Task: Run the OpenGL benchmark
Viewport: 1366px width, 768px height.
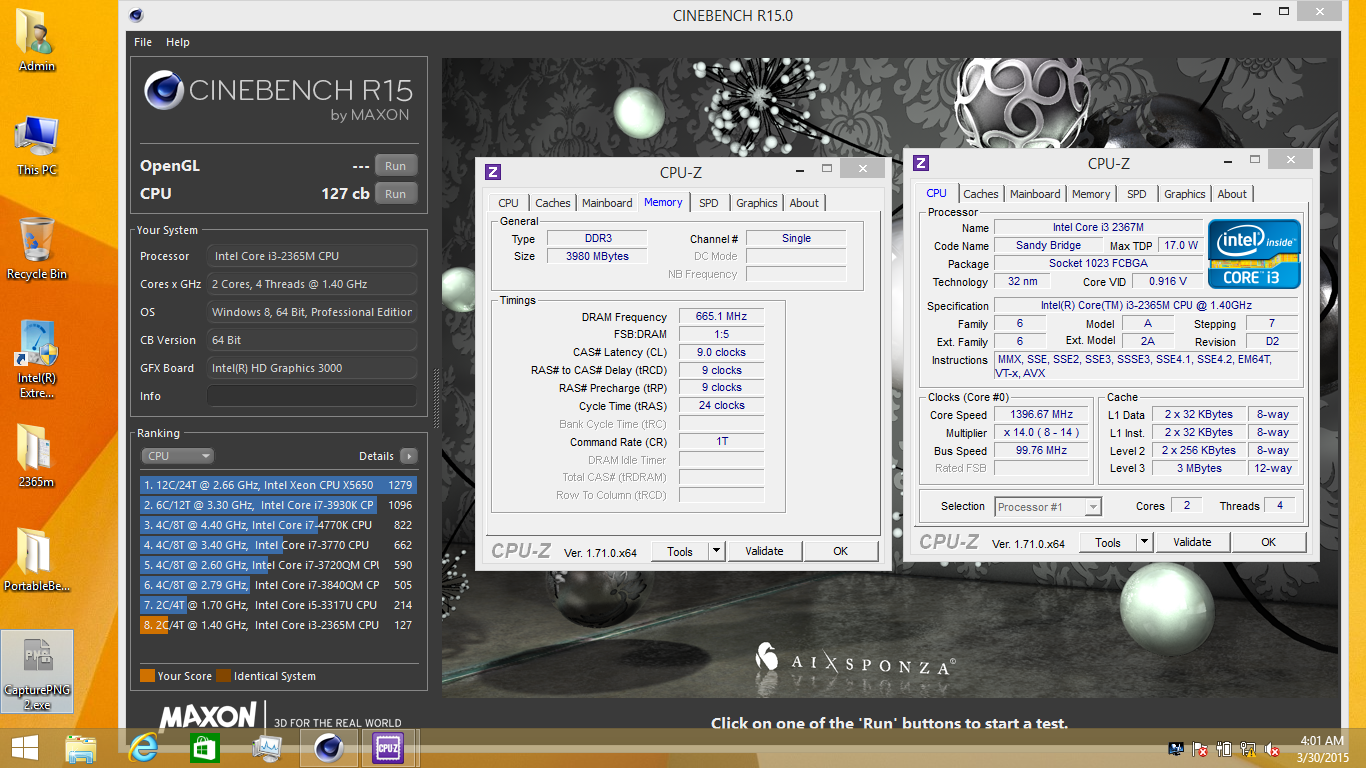Action: tap(396, 166)
